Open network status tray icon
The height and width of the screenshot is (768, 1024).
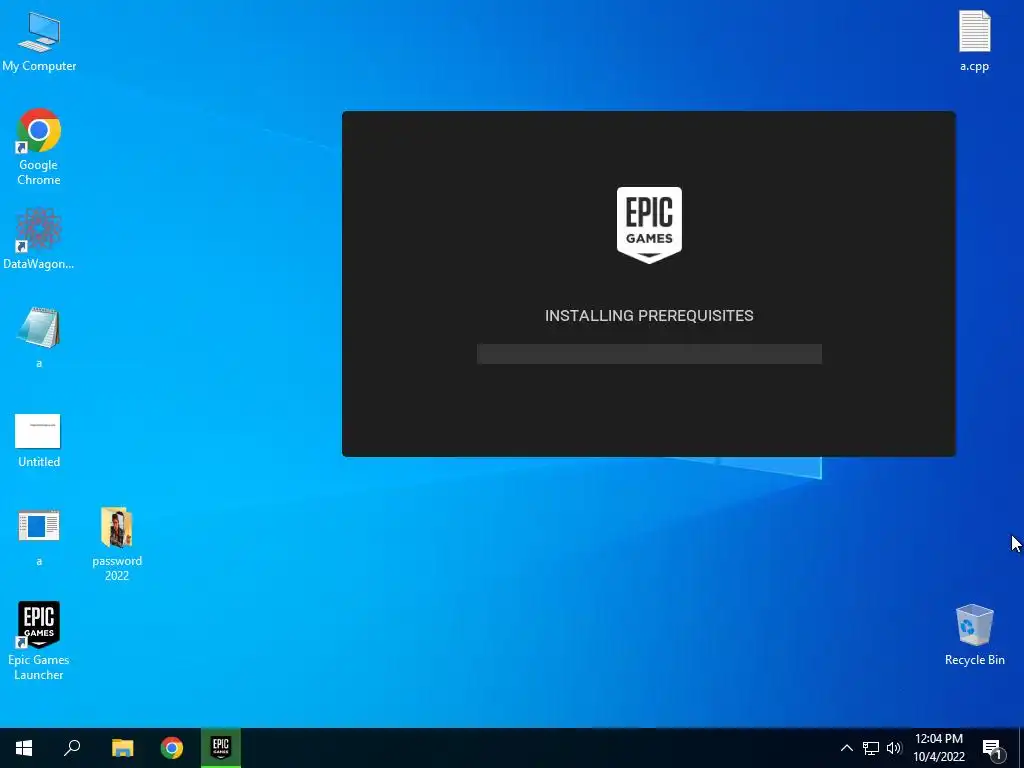[871, 748]
